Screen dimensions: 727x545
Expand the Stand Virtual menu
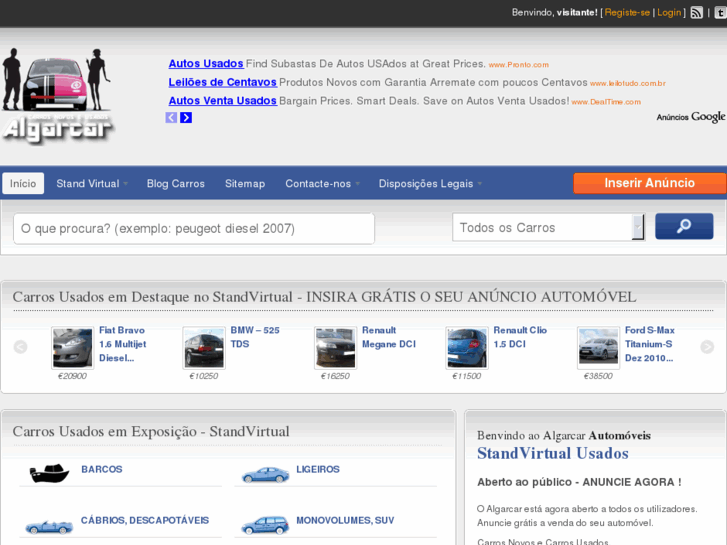[92, 184]
